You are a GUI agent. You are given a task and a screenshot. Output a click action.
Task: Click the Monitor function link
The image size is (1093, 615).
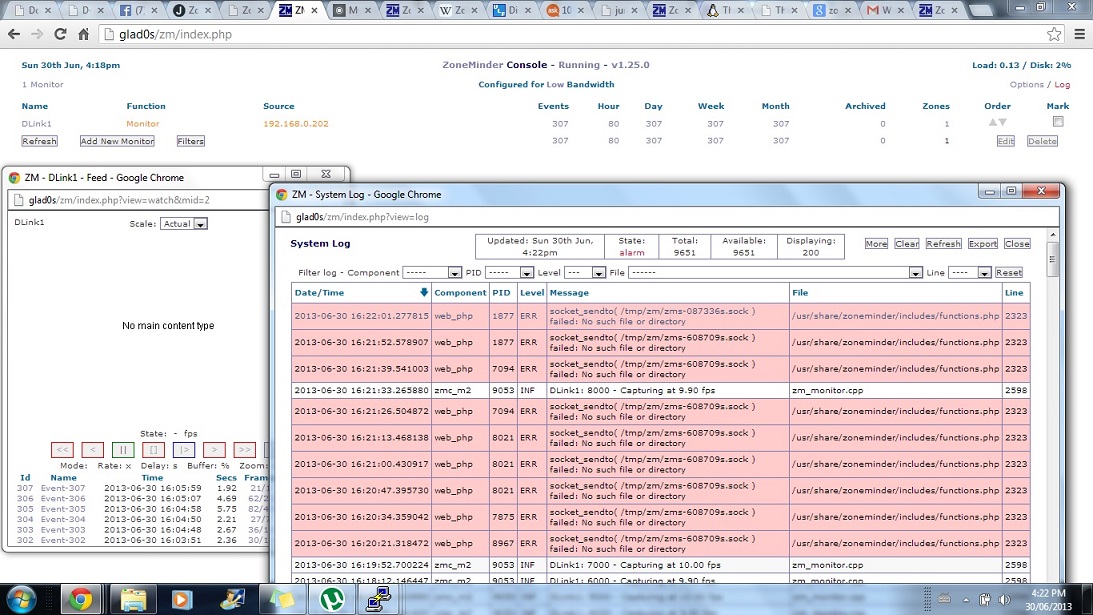coord(142,123)
